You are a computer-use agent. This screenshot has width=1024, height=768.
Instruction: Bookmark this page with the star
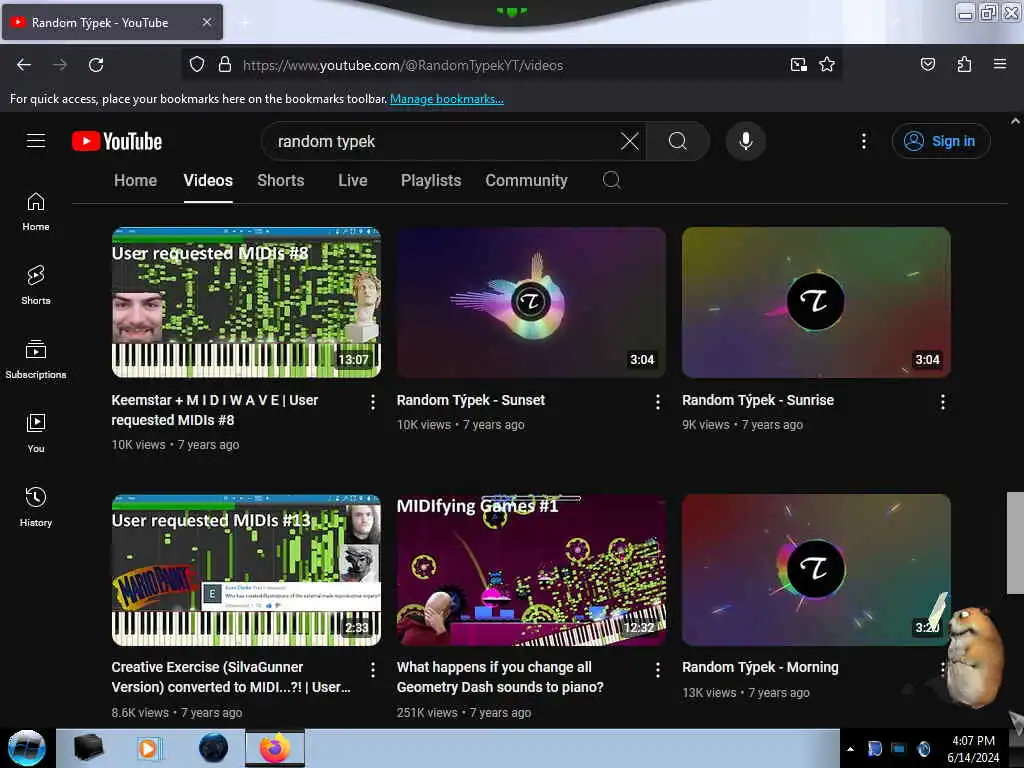827,65
